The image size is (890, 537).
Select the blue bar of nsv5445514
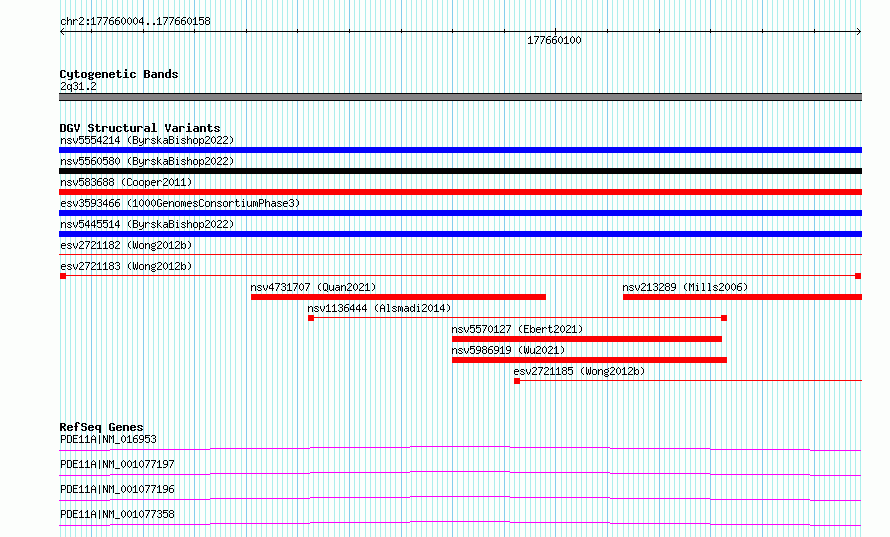tap(460, 234)
